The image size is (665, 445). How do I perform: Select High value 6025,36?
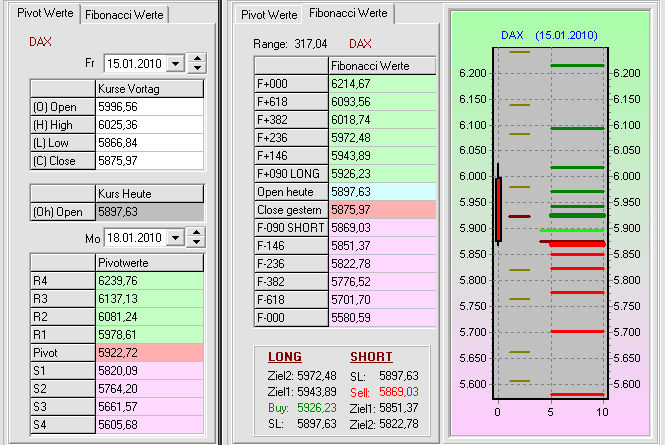click(149, 125)
